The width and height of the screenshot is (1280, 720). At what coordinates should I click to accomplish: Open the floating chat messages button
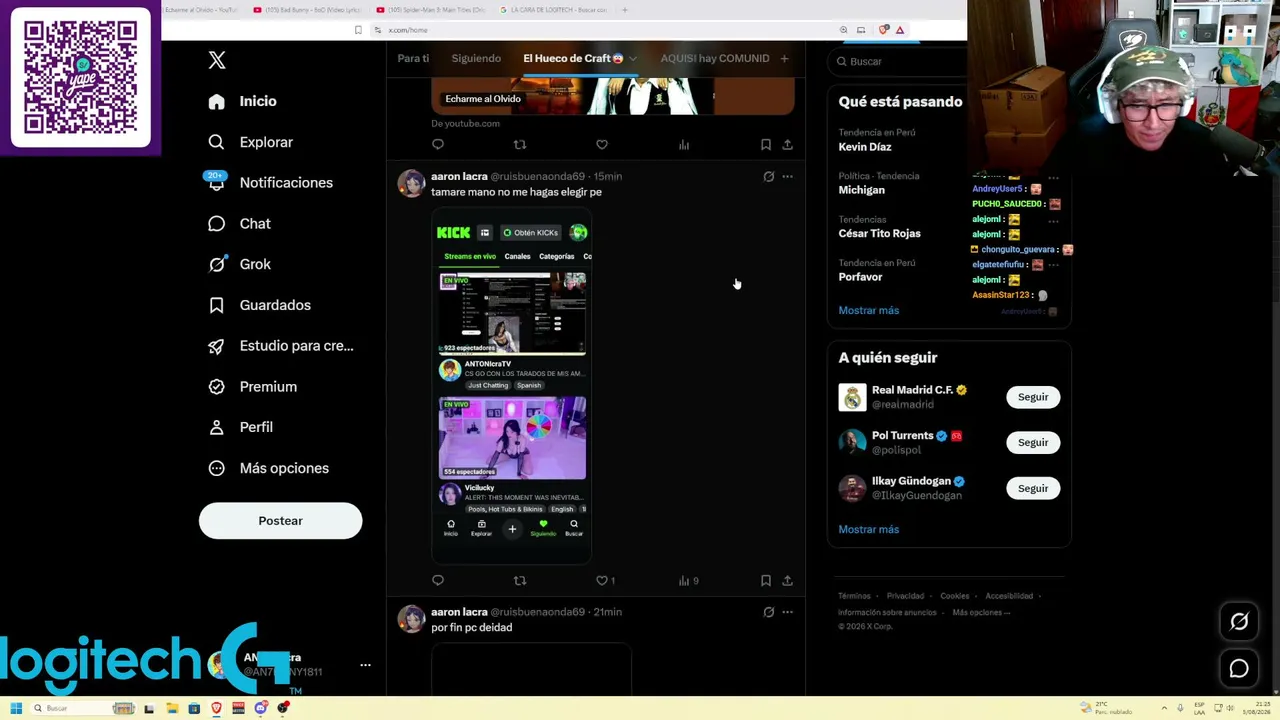pos(1239,669)
